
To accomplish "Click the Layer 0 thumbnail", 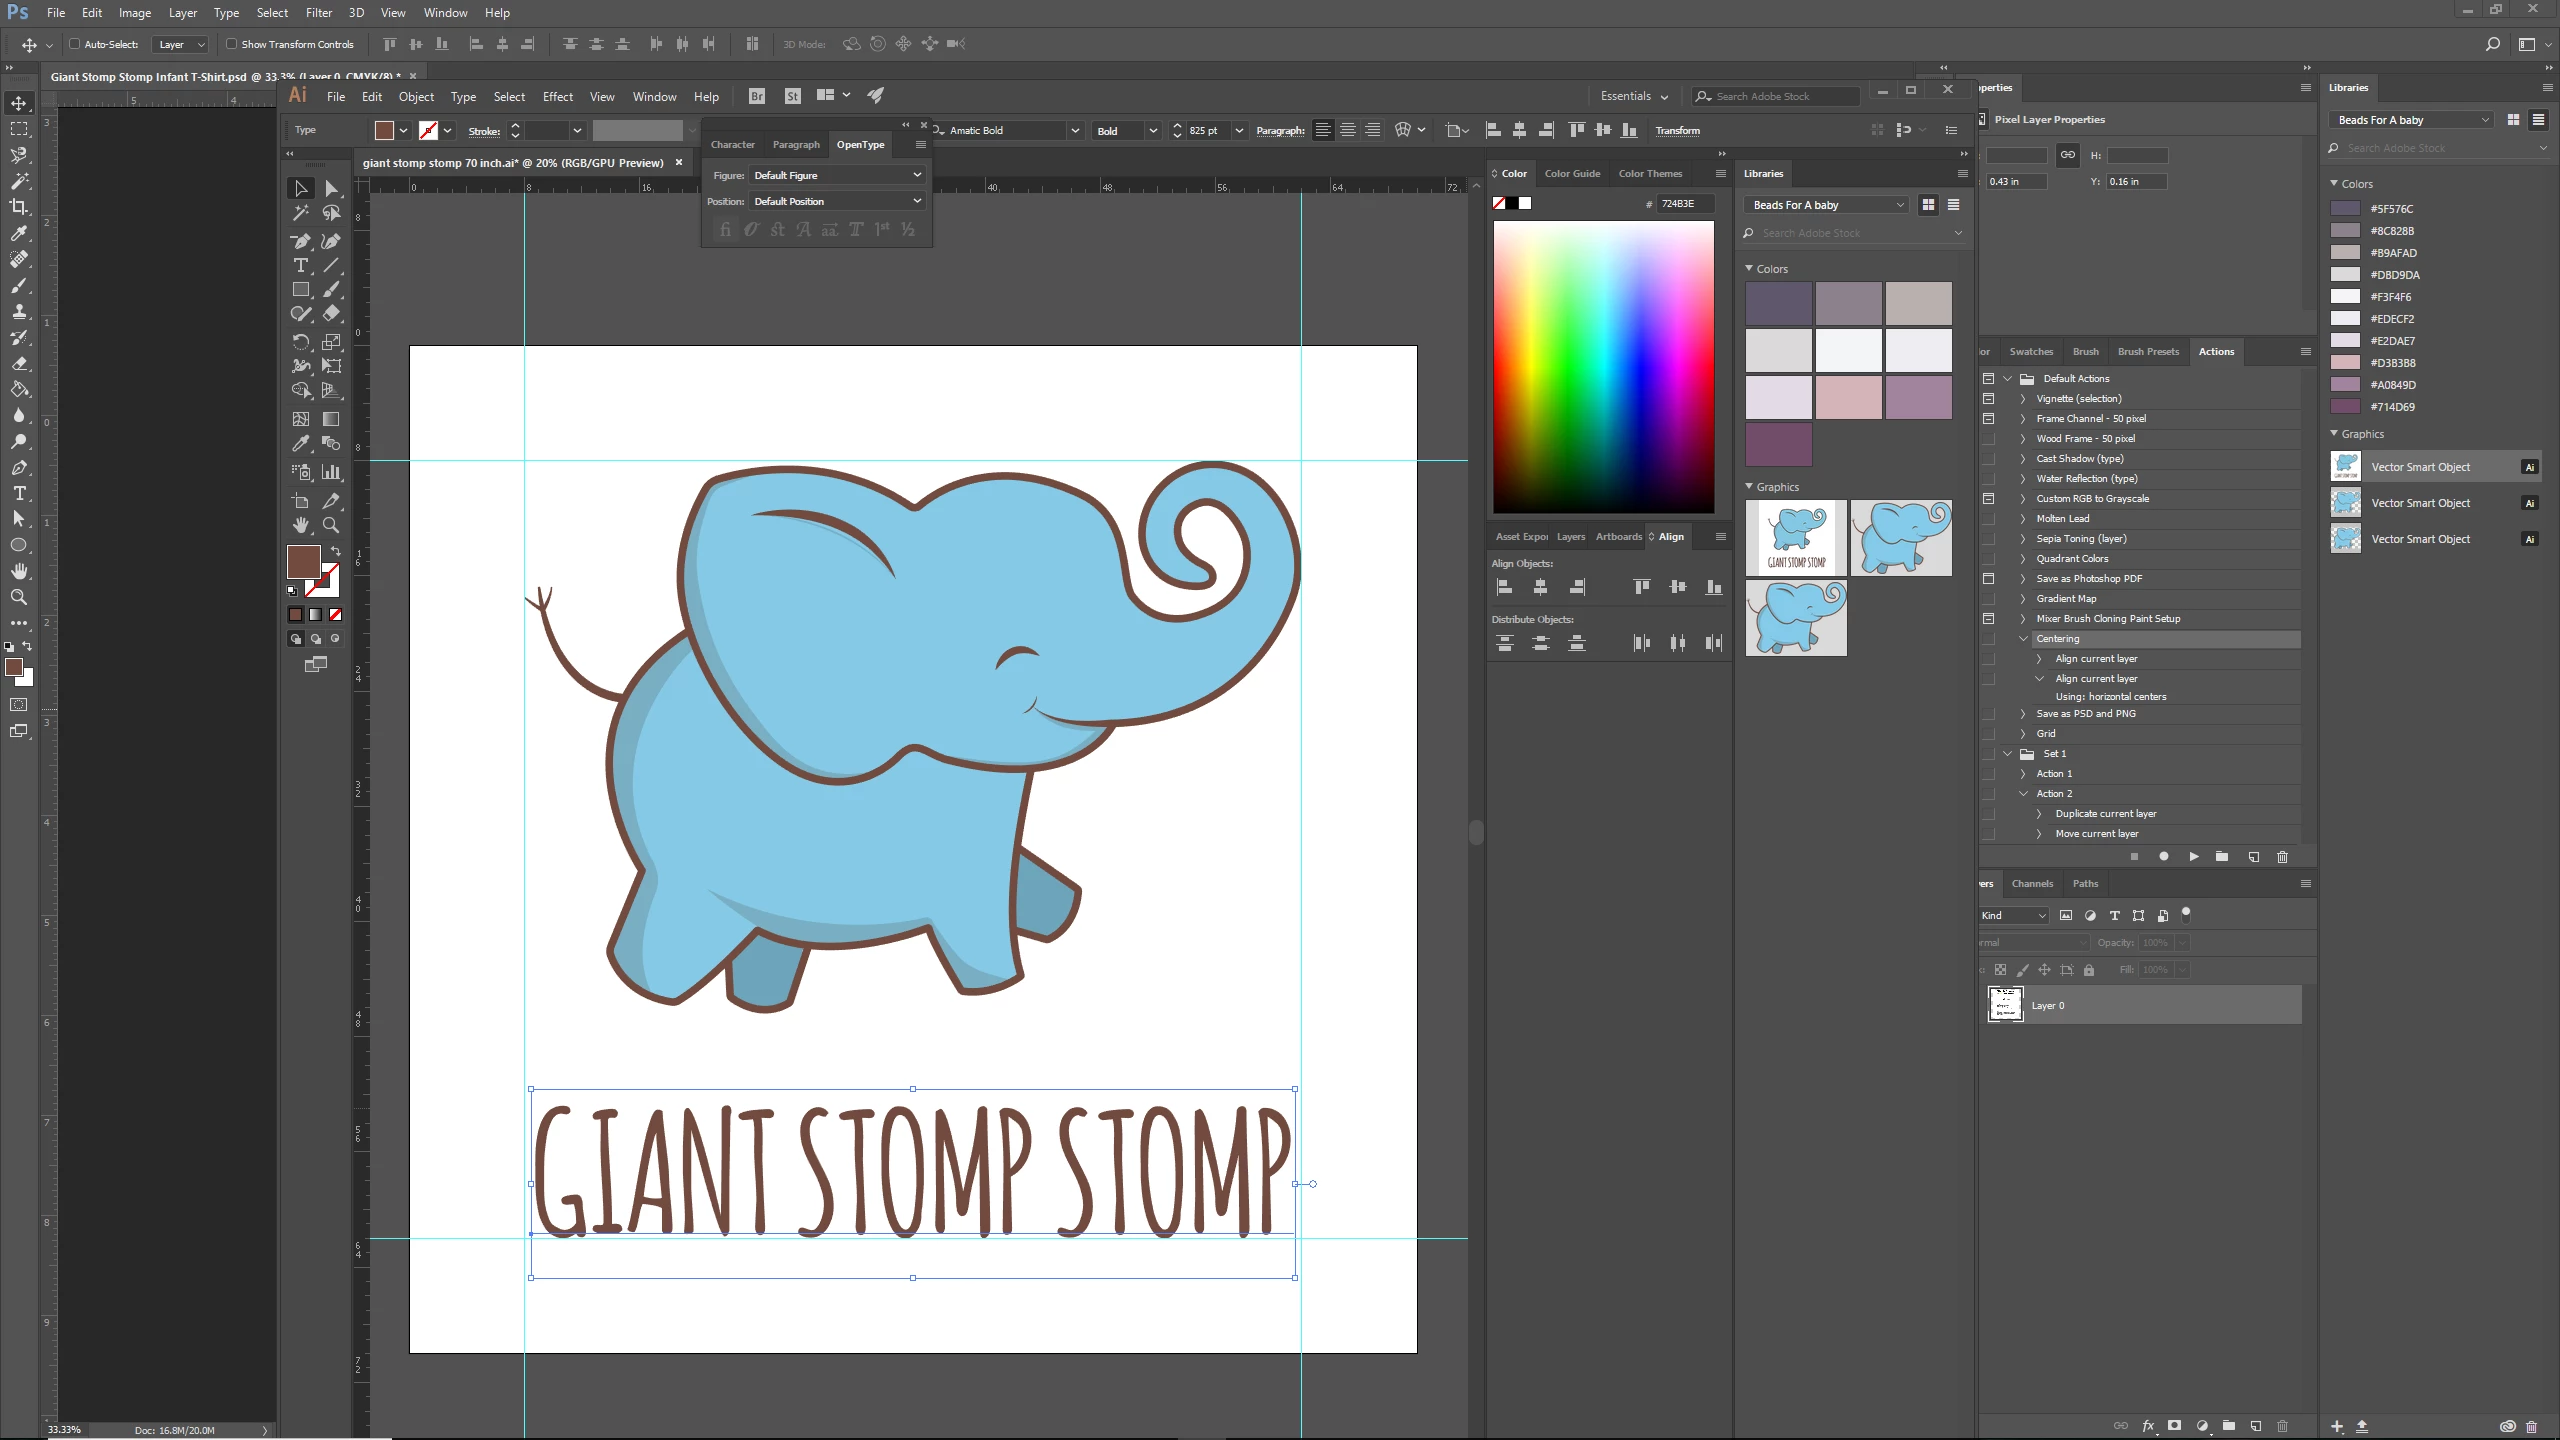I will (x=2005, y=1004).
